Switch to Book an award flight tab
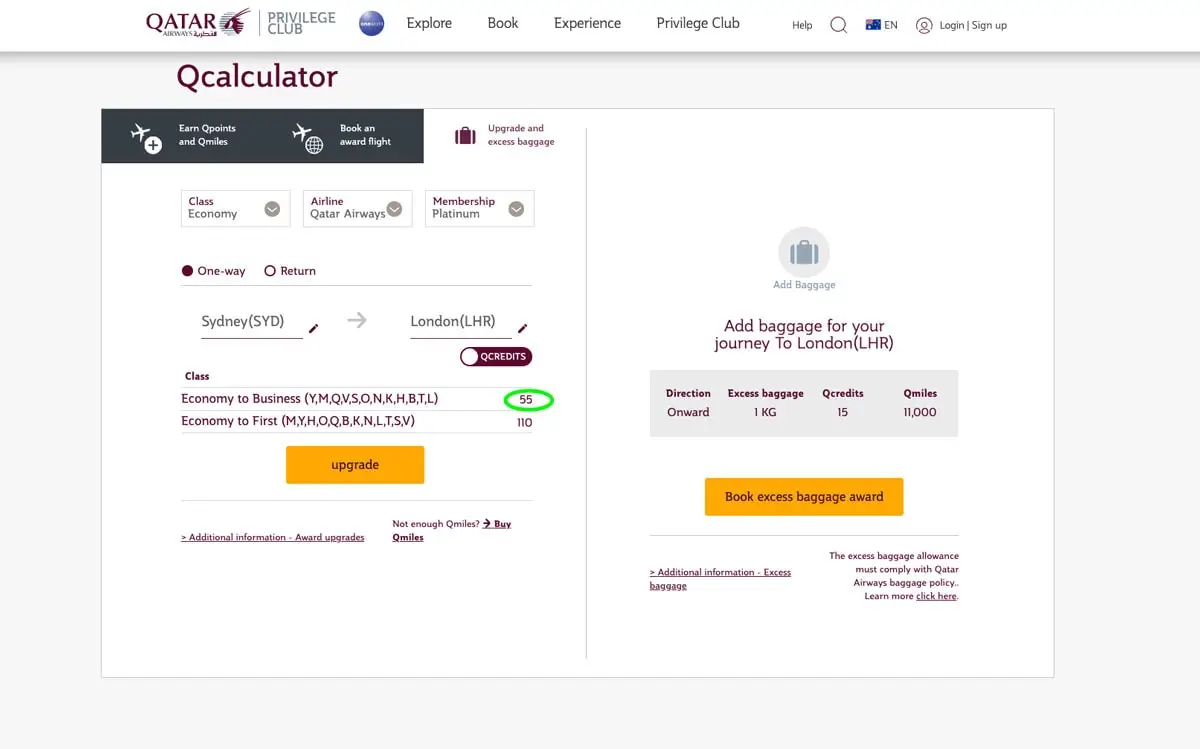The image size is (1200, 749). point(343,136)
